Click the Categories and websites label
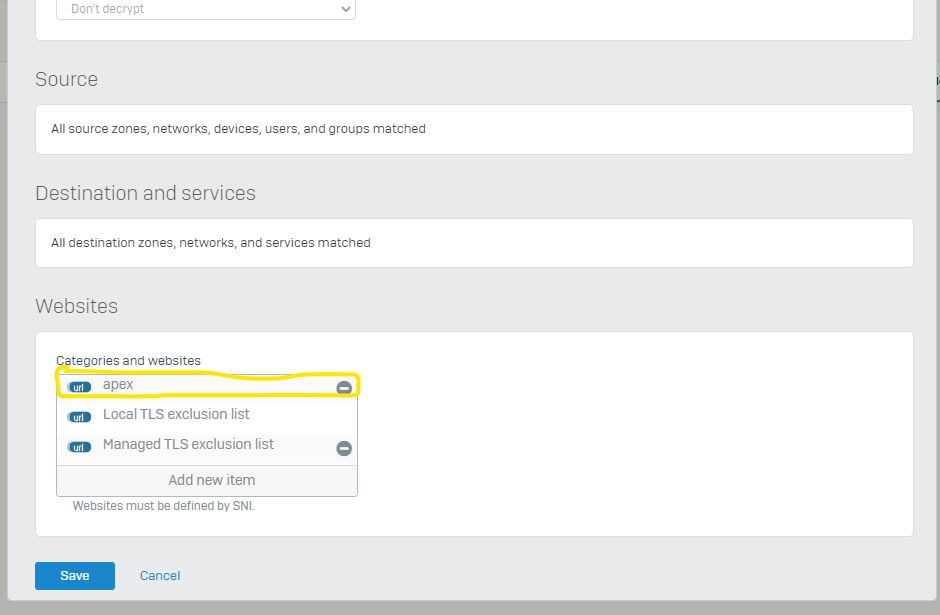The height and width of the screenshot is (615, 940). 128,360
